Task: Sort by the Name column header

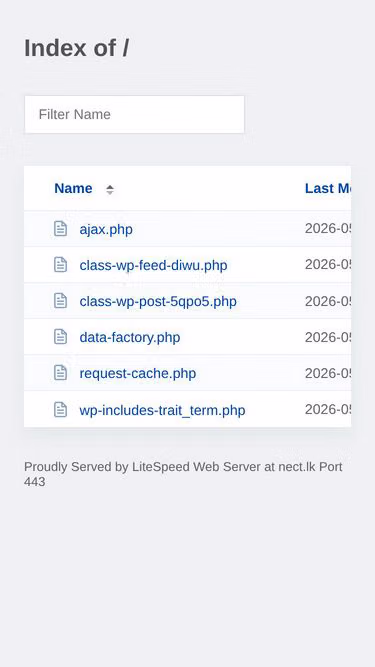Action: point(73,188)
